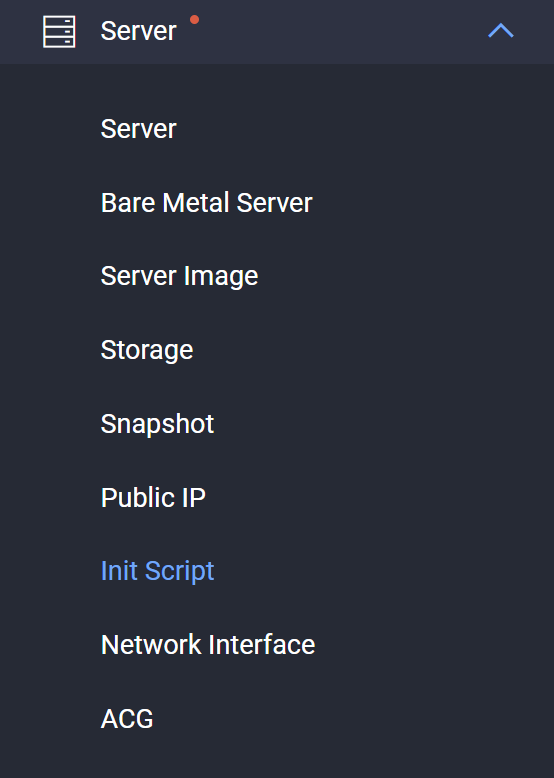This screenshot has width=554, height=778.
Task: Open the Snapshot section
Action: 157,424
